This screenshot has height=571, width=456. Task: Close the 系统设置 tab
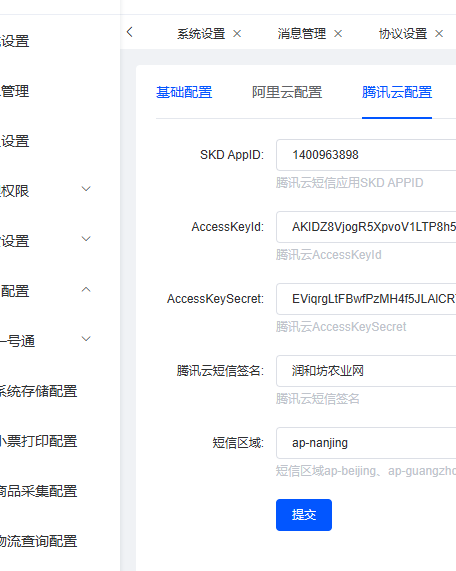237,34
